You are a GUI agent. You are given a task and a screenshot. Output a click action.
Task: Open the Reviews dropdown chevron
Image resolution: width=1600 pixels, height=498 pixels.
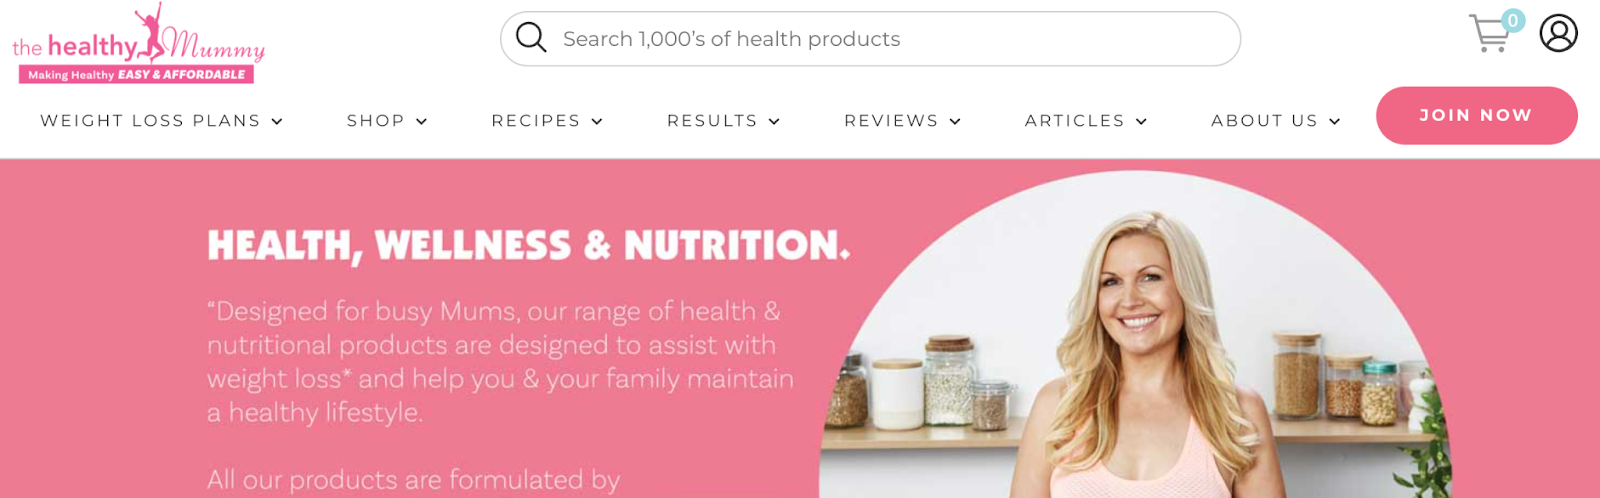click(x=955, y=121)
